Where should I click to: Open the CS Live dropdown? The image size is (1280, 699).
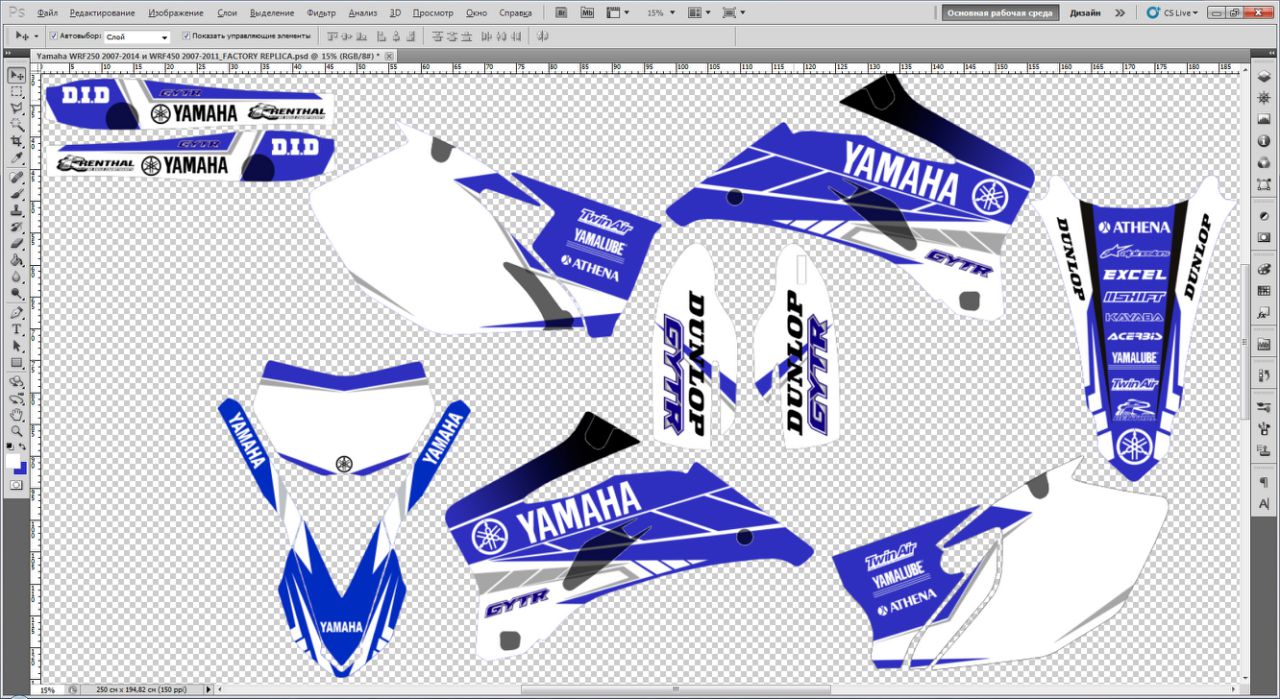click(1172, 13)
